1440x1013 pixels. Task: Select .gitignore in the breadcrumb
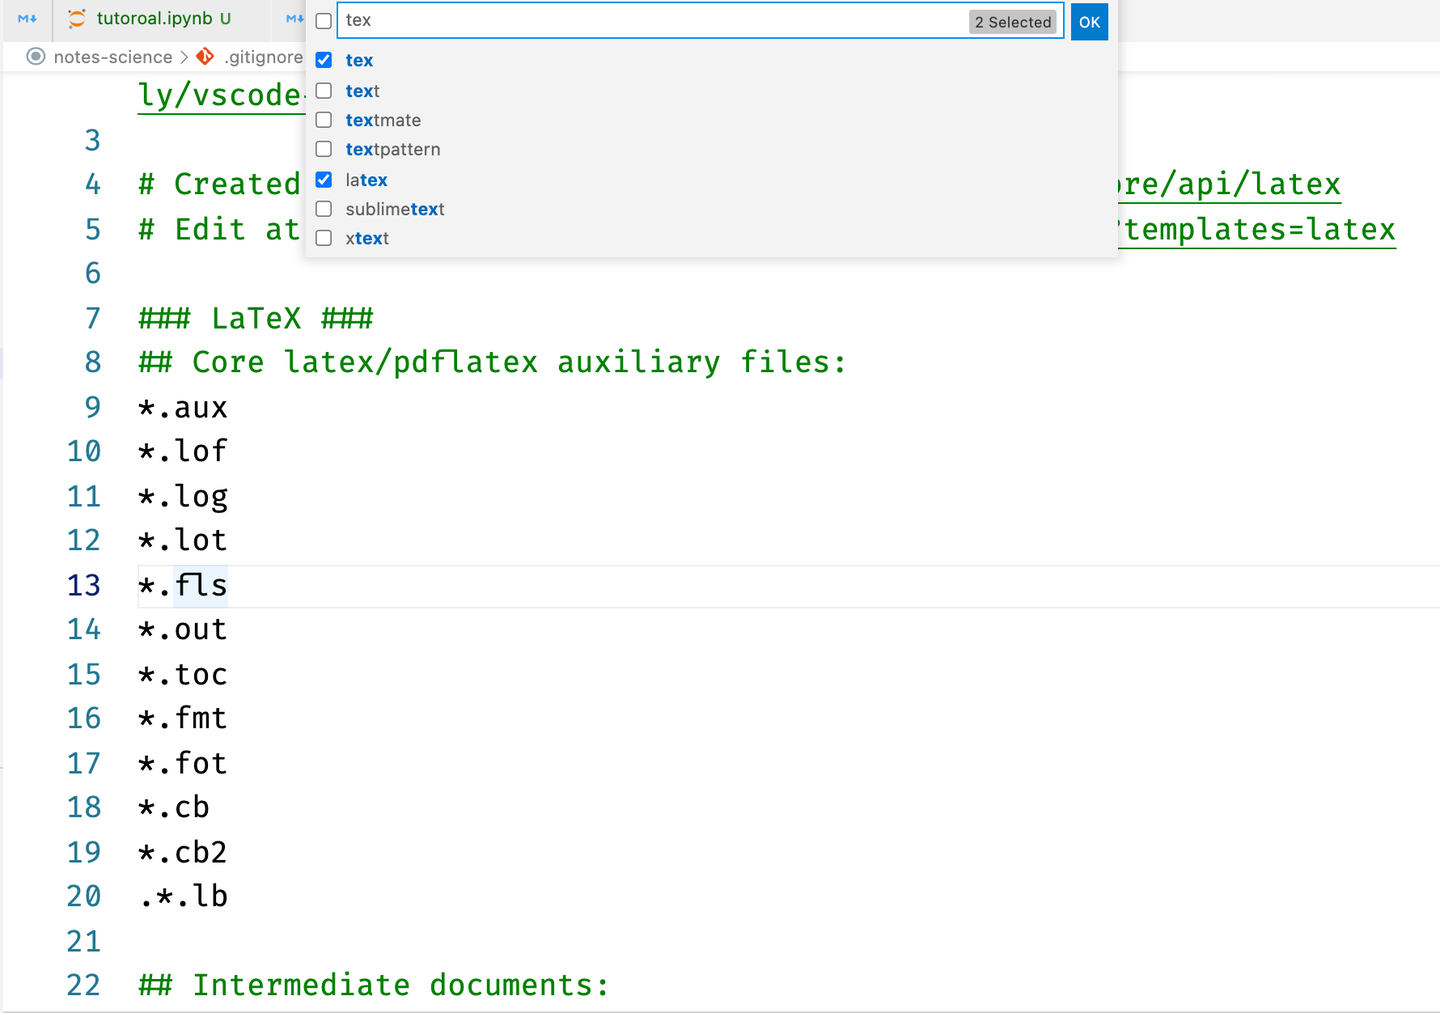[264, 57]
